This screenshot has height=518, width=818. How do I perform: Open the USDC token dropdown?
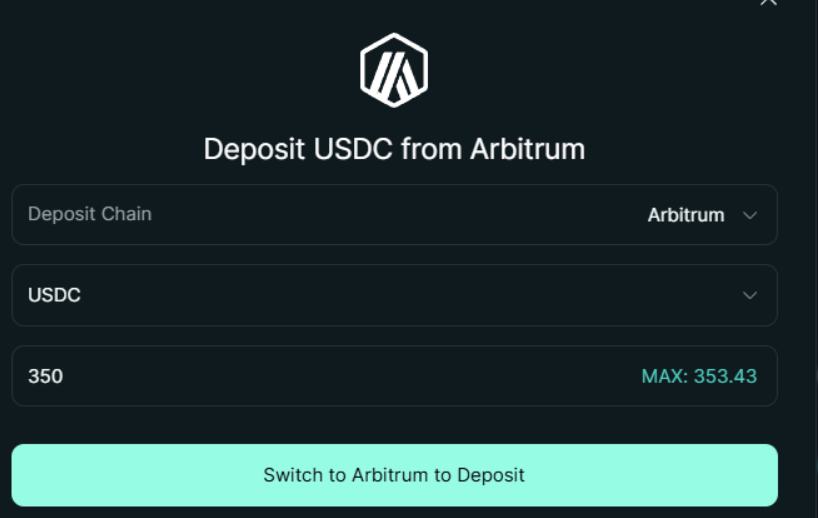coord(394,295)
